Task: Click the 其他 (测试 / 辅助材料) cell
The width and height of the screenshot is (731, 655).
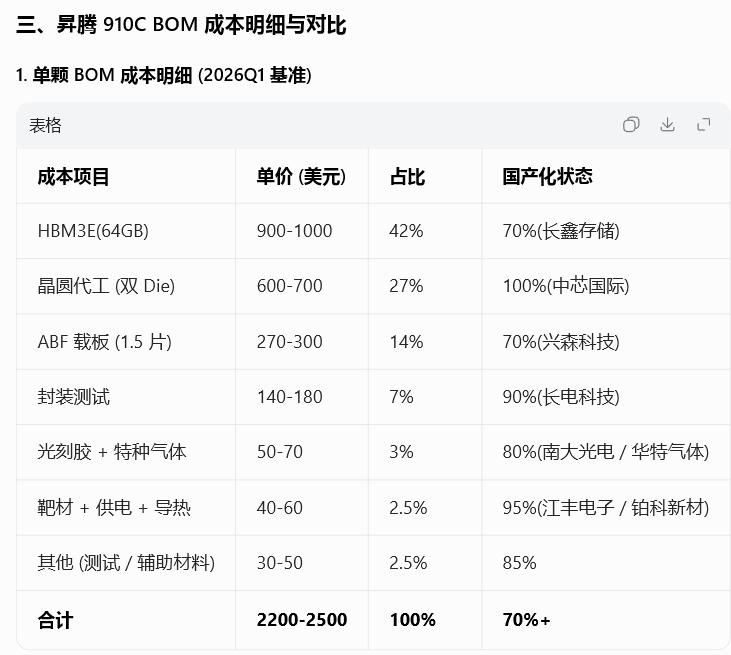Action: [x=126, y=563]
